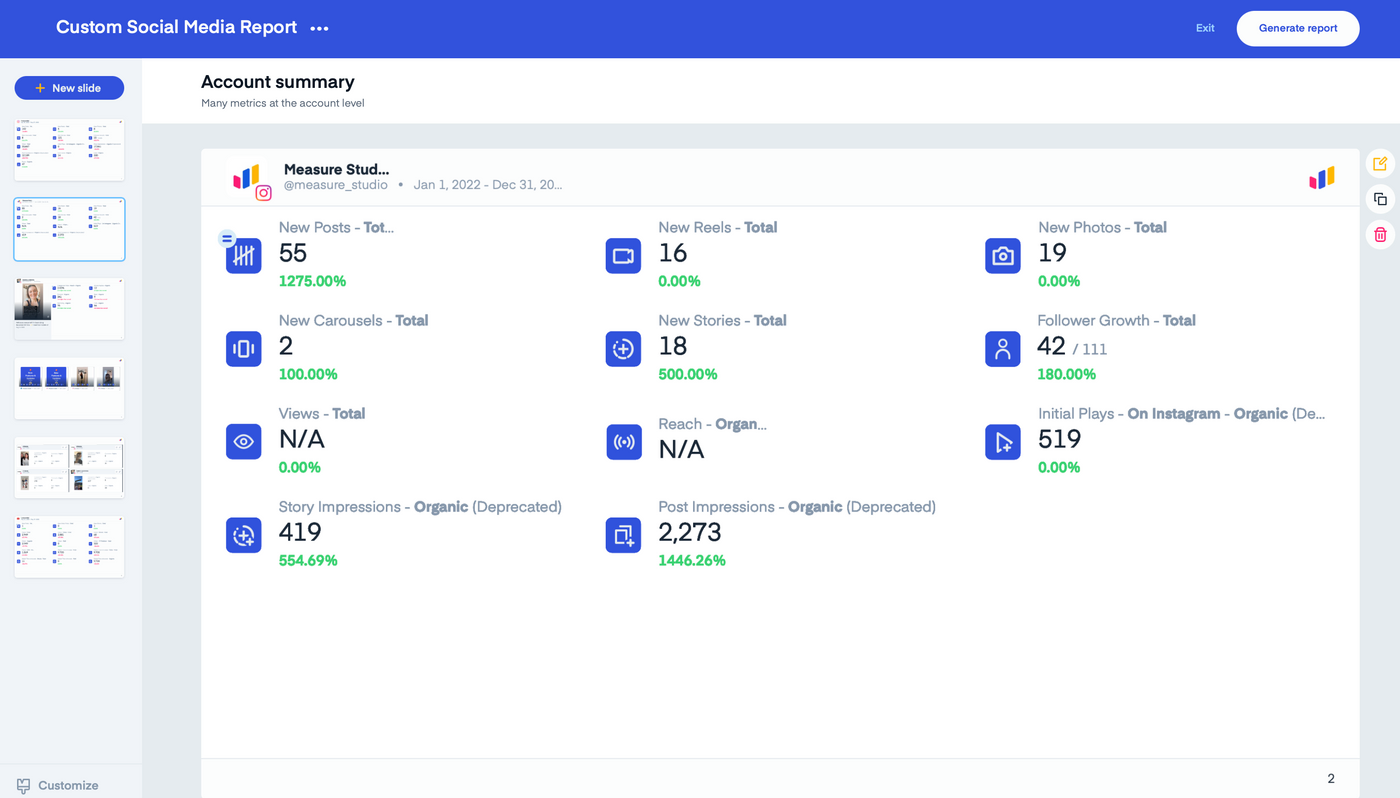Click the duplicate slide icon

[x=1380, y=199]
